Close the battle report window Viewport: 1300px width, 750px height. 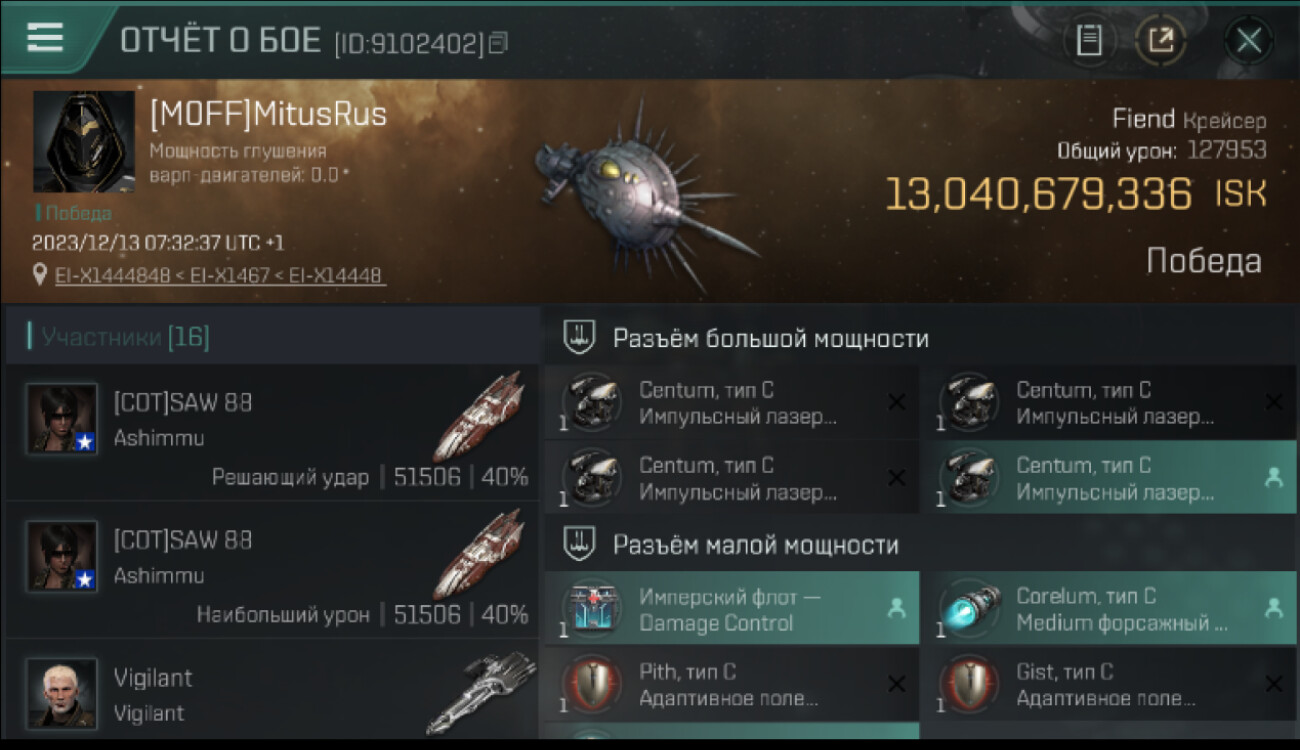click(1248, 41)
